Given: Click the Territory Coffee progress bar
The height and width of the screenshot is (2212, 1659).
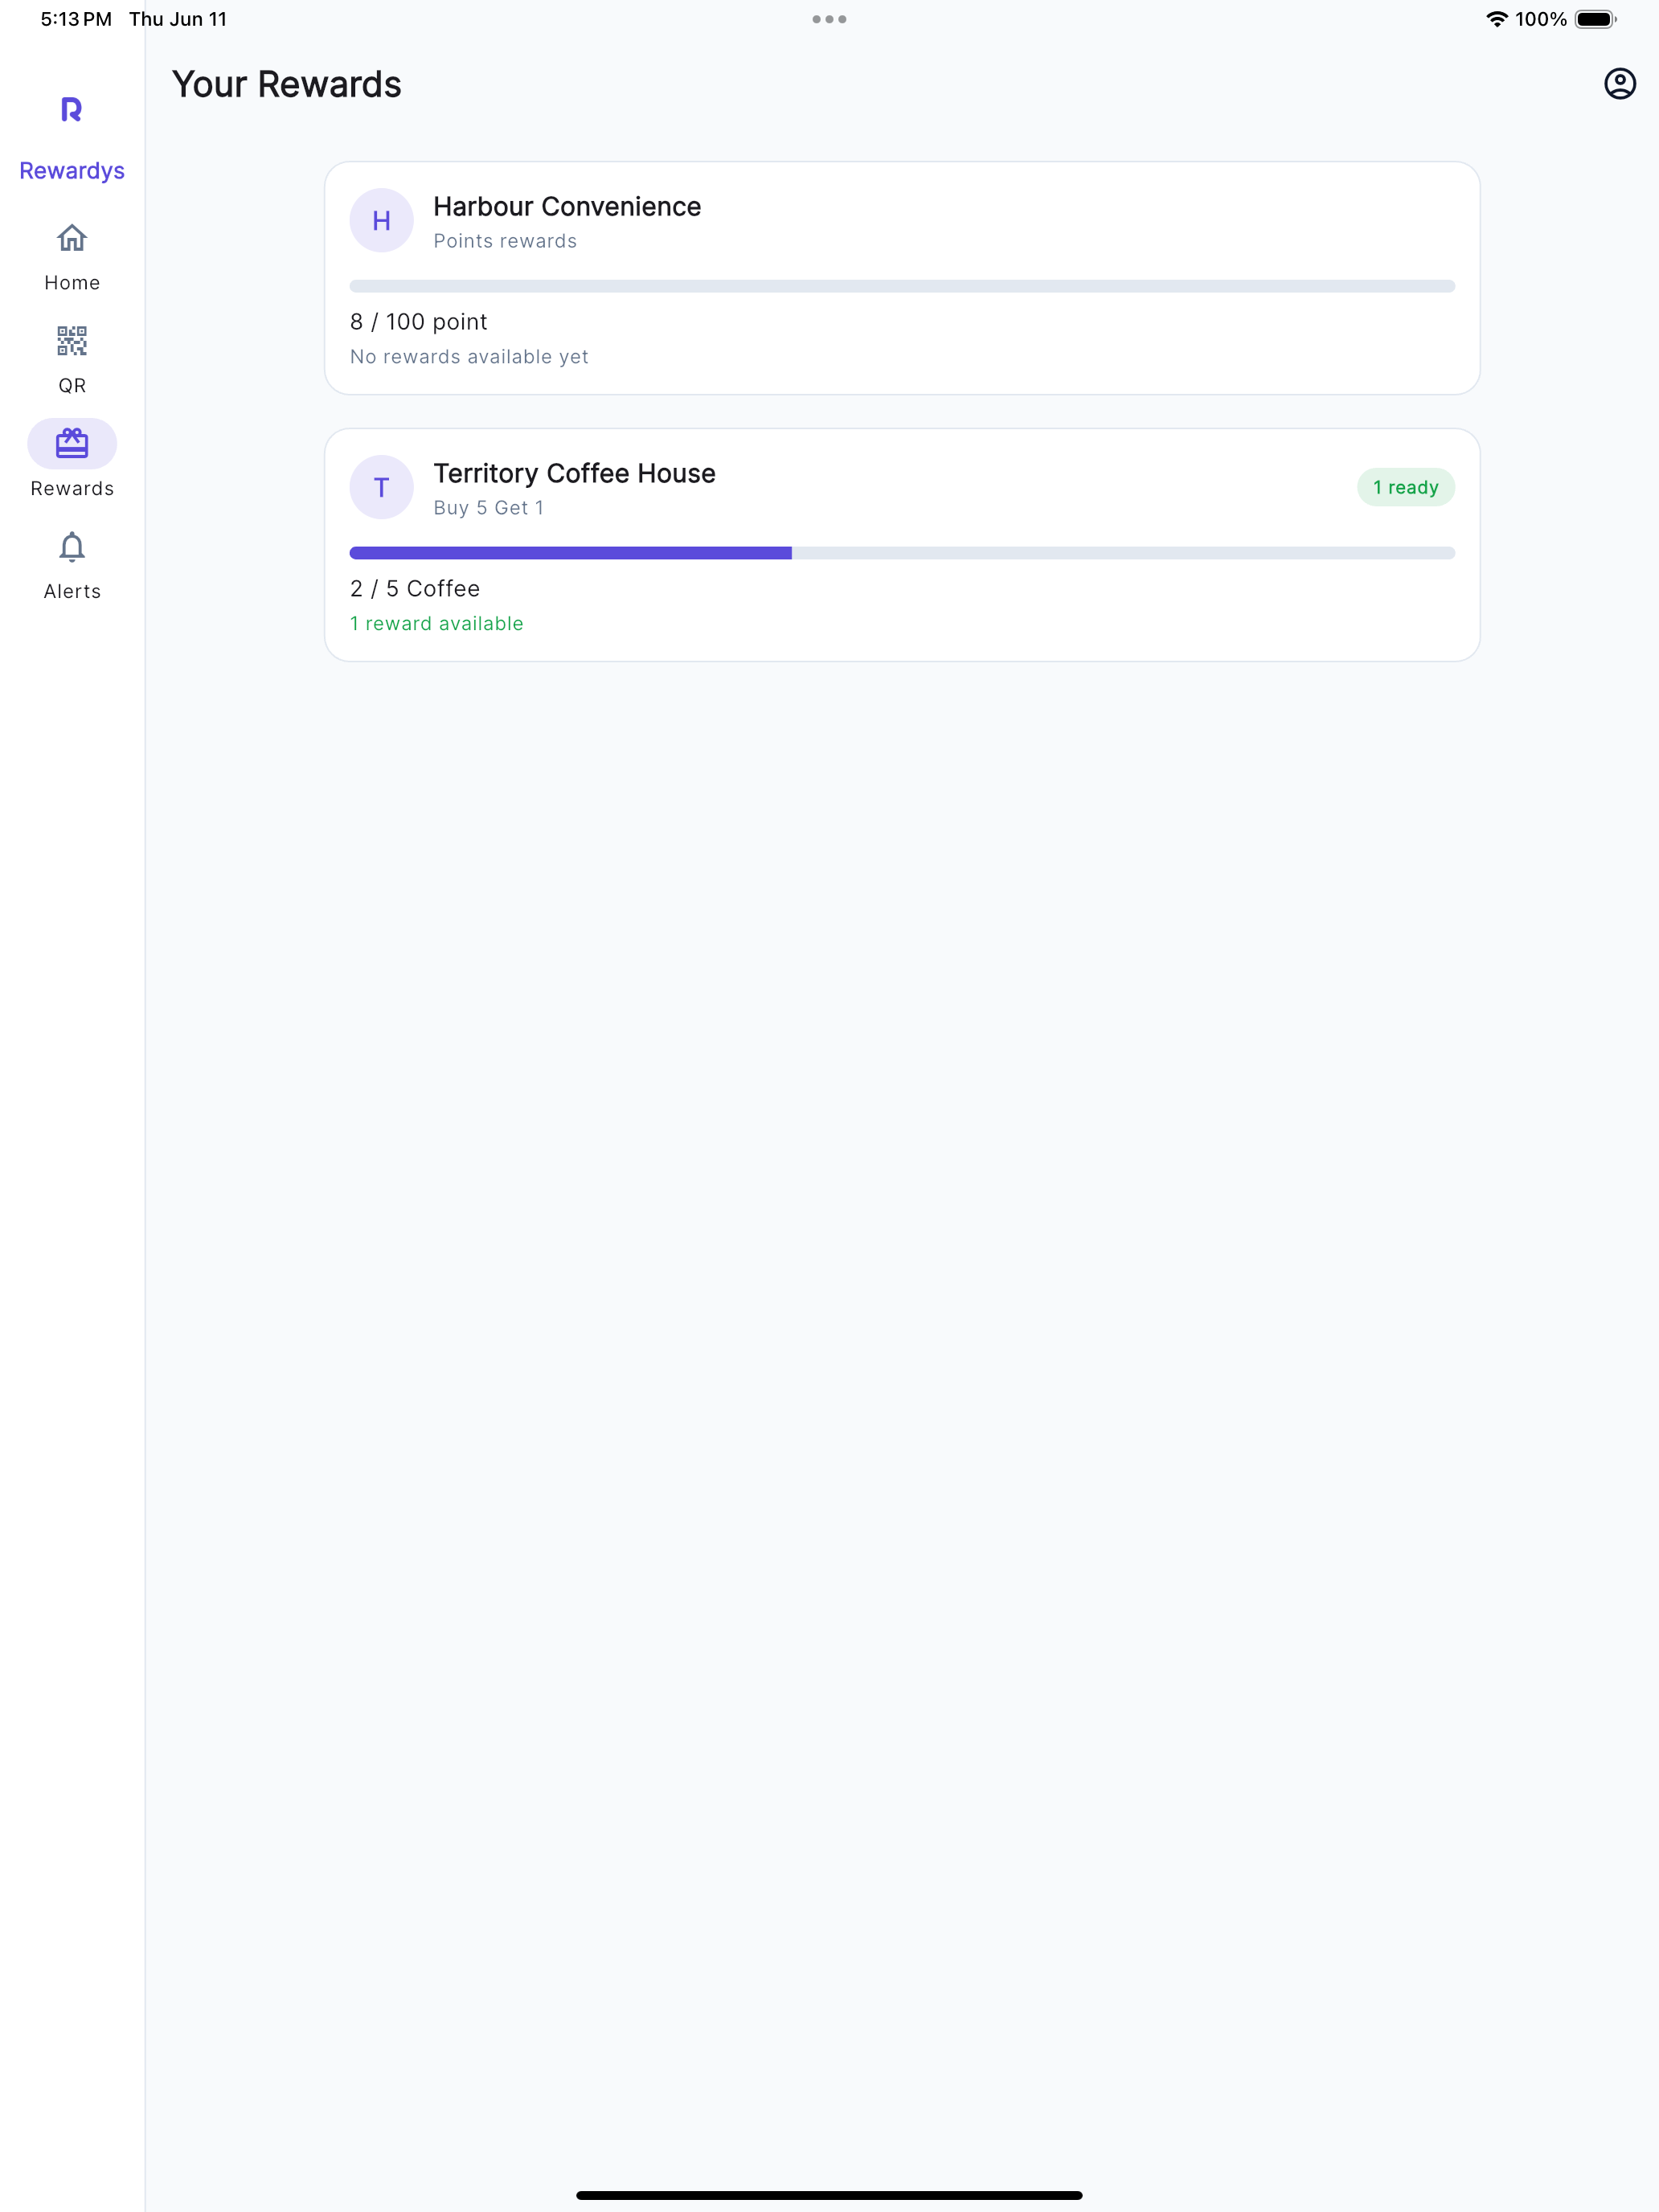Looking at the screenshot, I should click(x=902, y=553).
